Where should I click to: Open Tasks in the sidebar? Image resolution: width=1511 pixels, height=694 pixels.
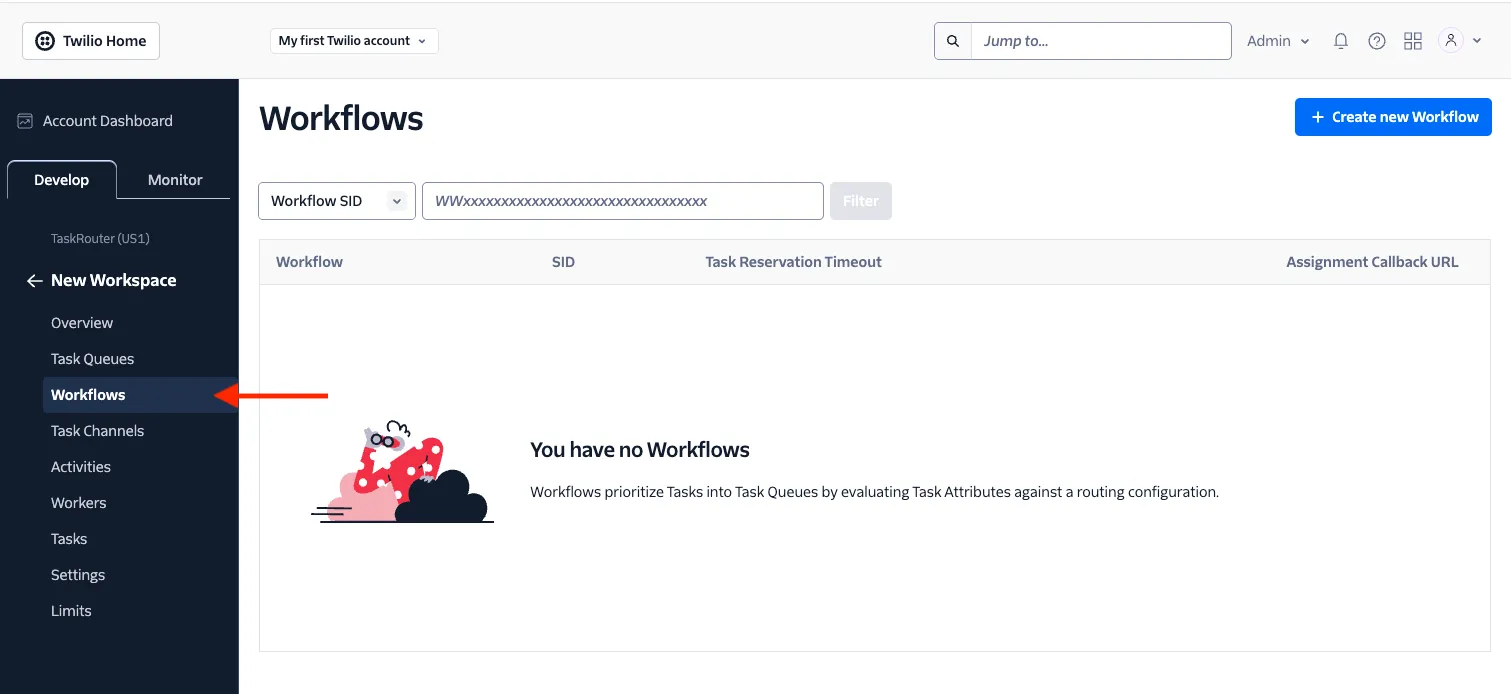pos(69,539)
